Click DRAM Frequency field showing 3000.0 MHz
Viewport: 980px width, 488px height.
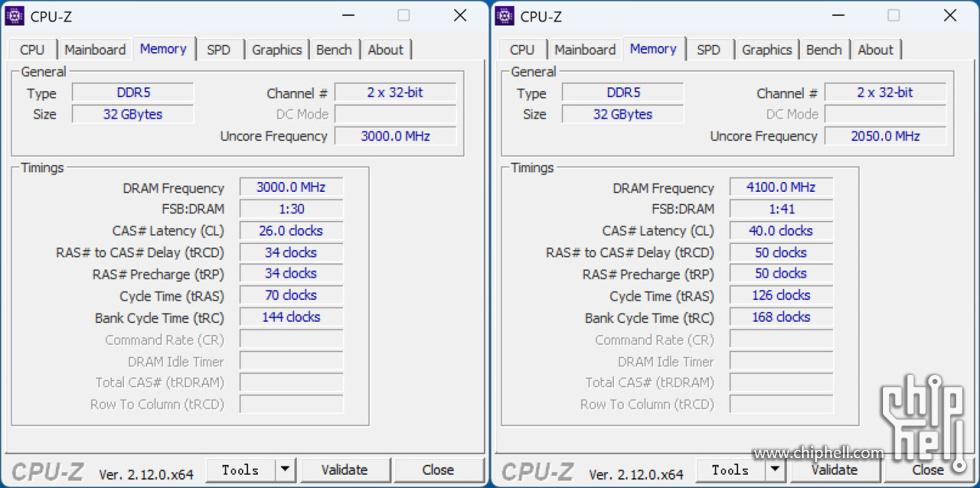pos(291,187)
